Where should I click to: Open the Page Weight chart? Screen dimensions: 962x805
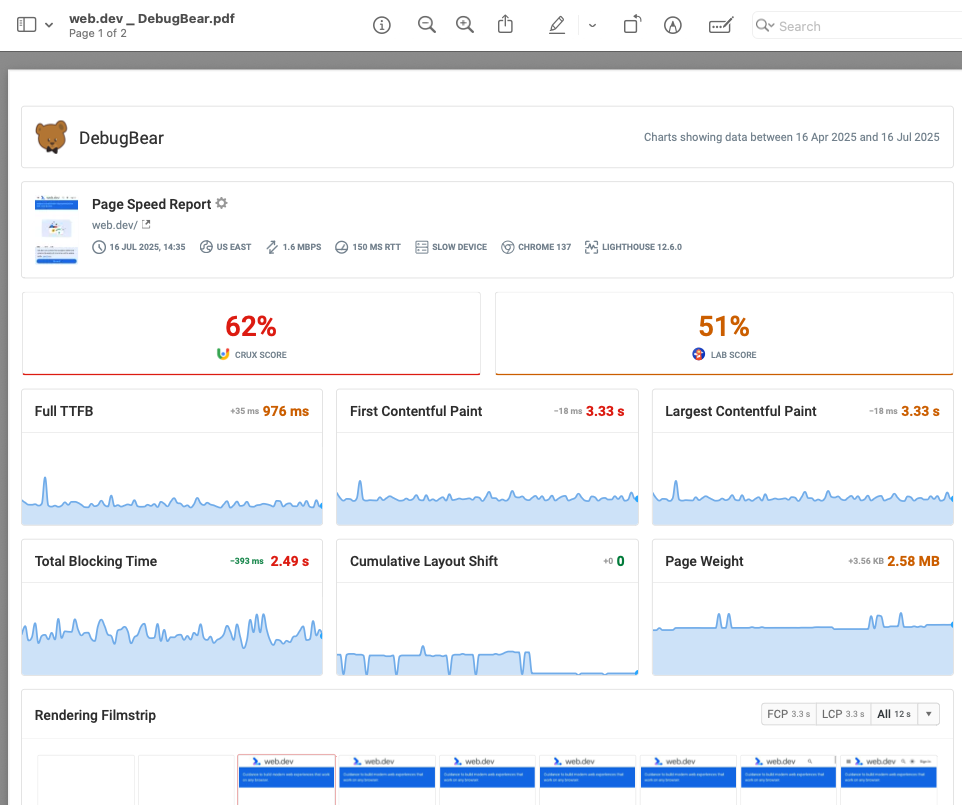coord(802,607)
